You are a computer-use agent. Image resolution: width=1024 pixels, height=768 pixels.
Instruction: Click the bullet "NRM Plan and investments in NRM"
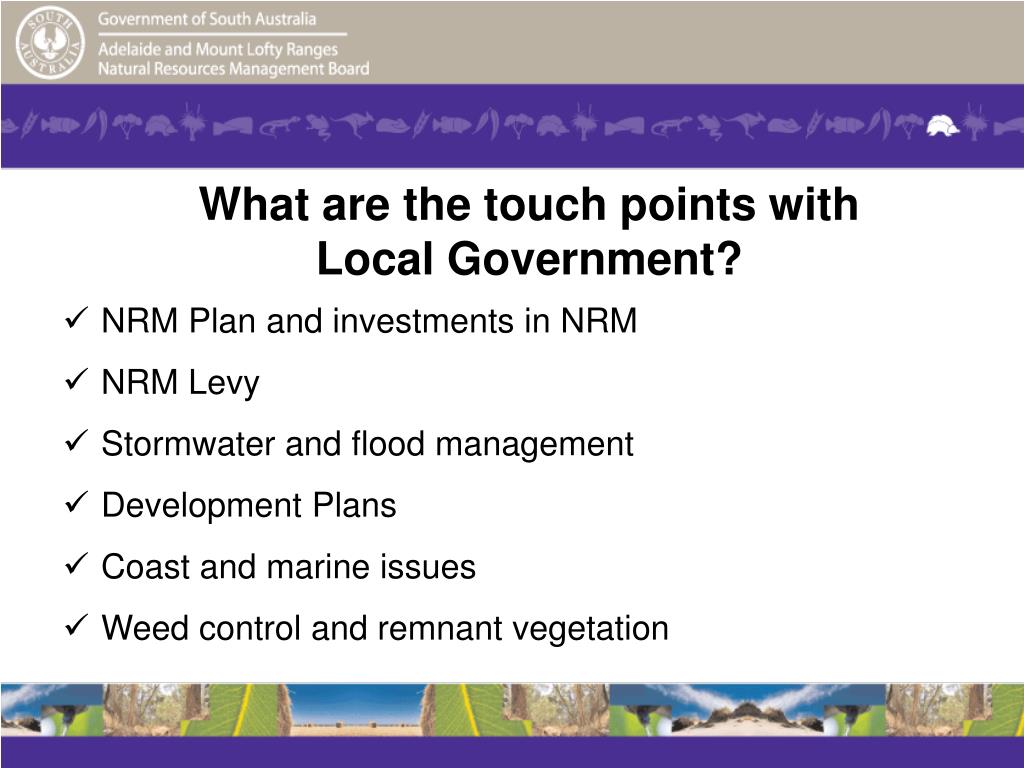pos(369,321)
